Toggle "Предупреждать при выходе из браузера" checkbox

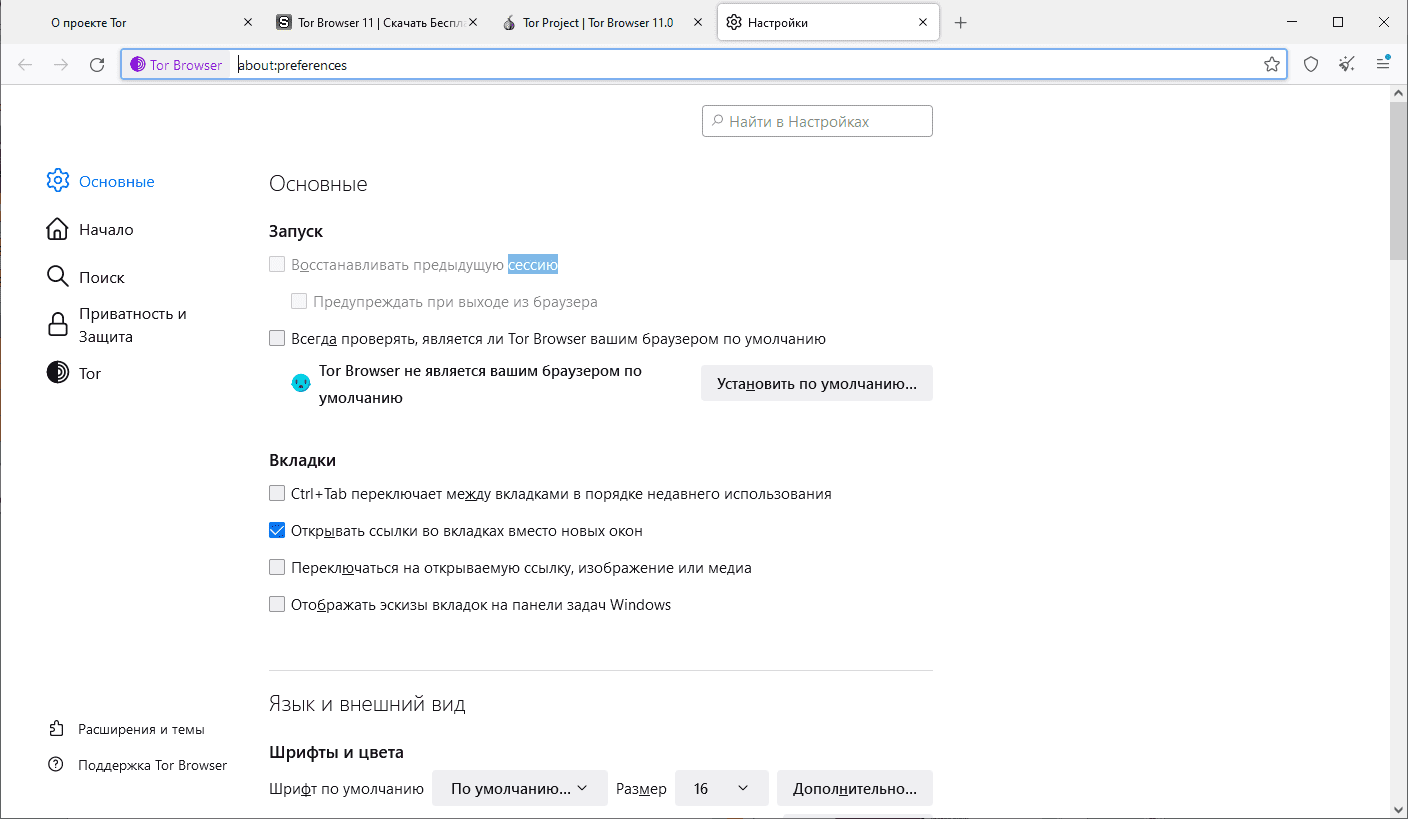[299, 301]
